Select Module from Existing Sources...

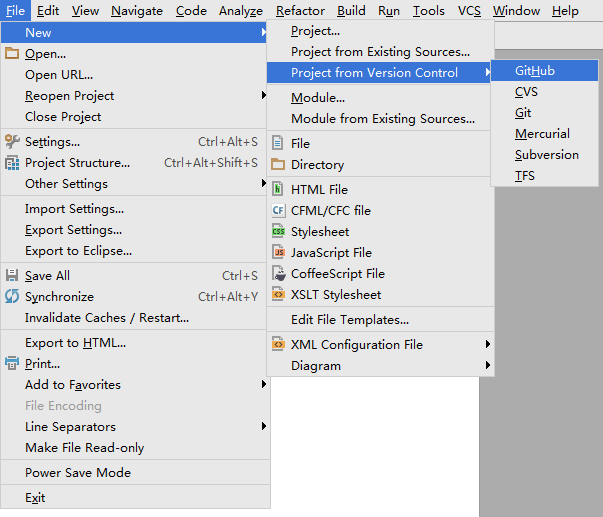[380, 118]
